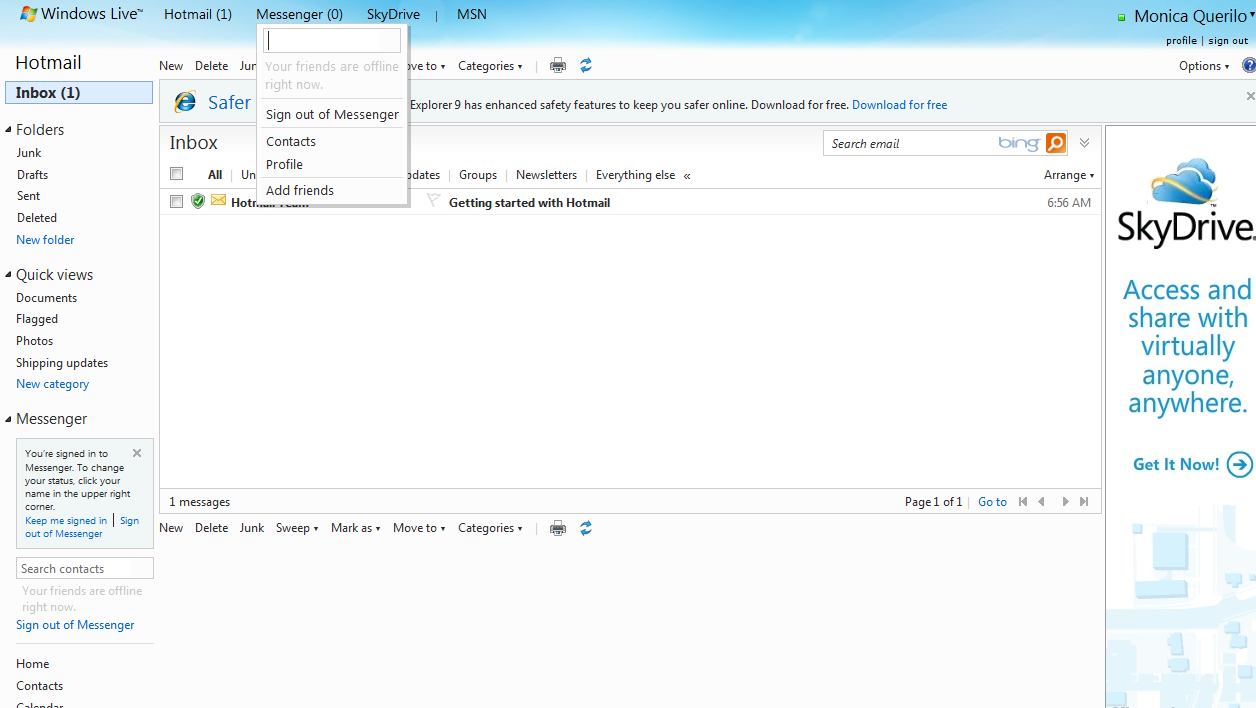Check the select-all messages checkbox

click(176, 172)
